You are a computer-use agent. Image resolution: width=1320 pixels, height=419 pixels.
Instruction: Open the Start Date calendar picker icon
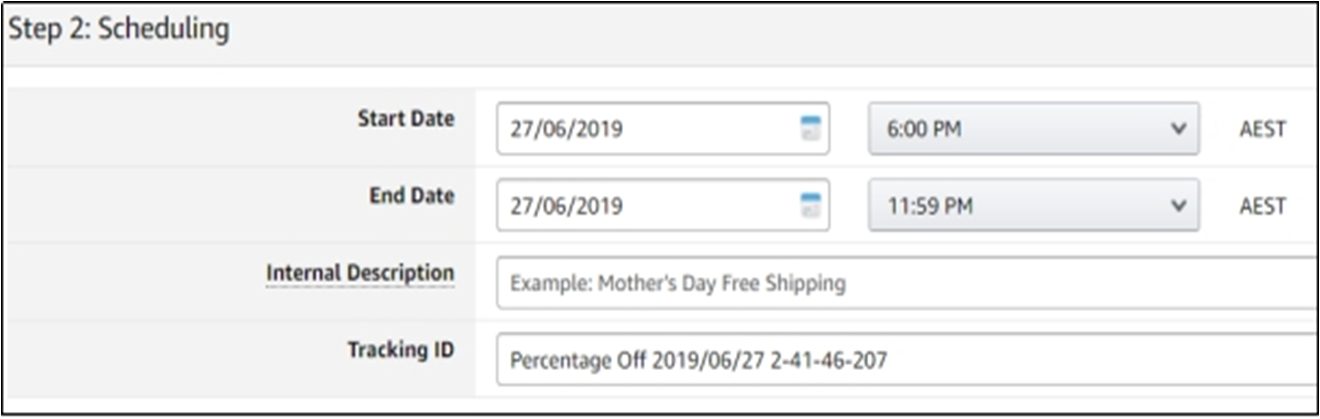810,129
